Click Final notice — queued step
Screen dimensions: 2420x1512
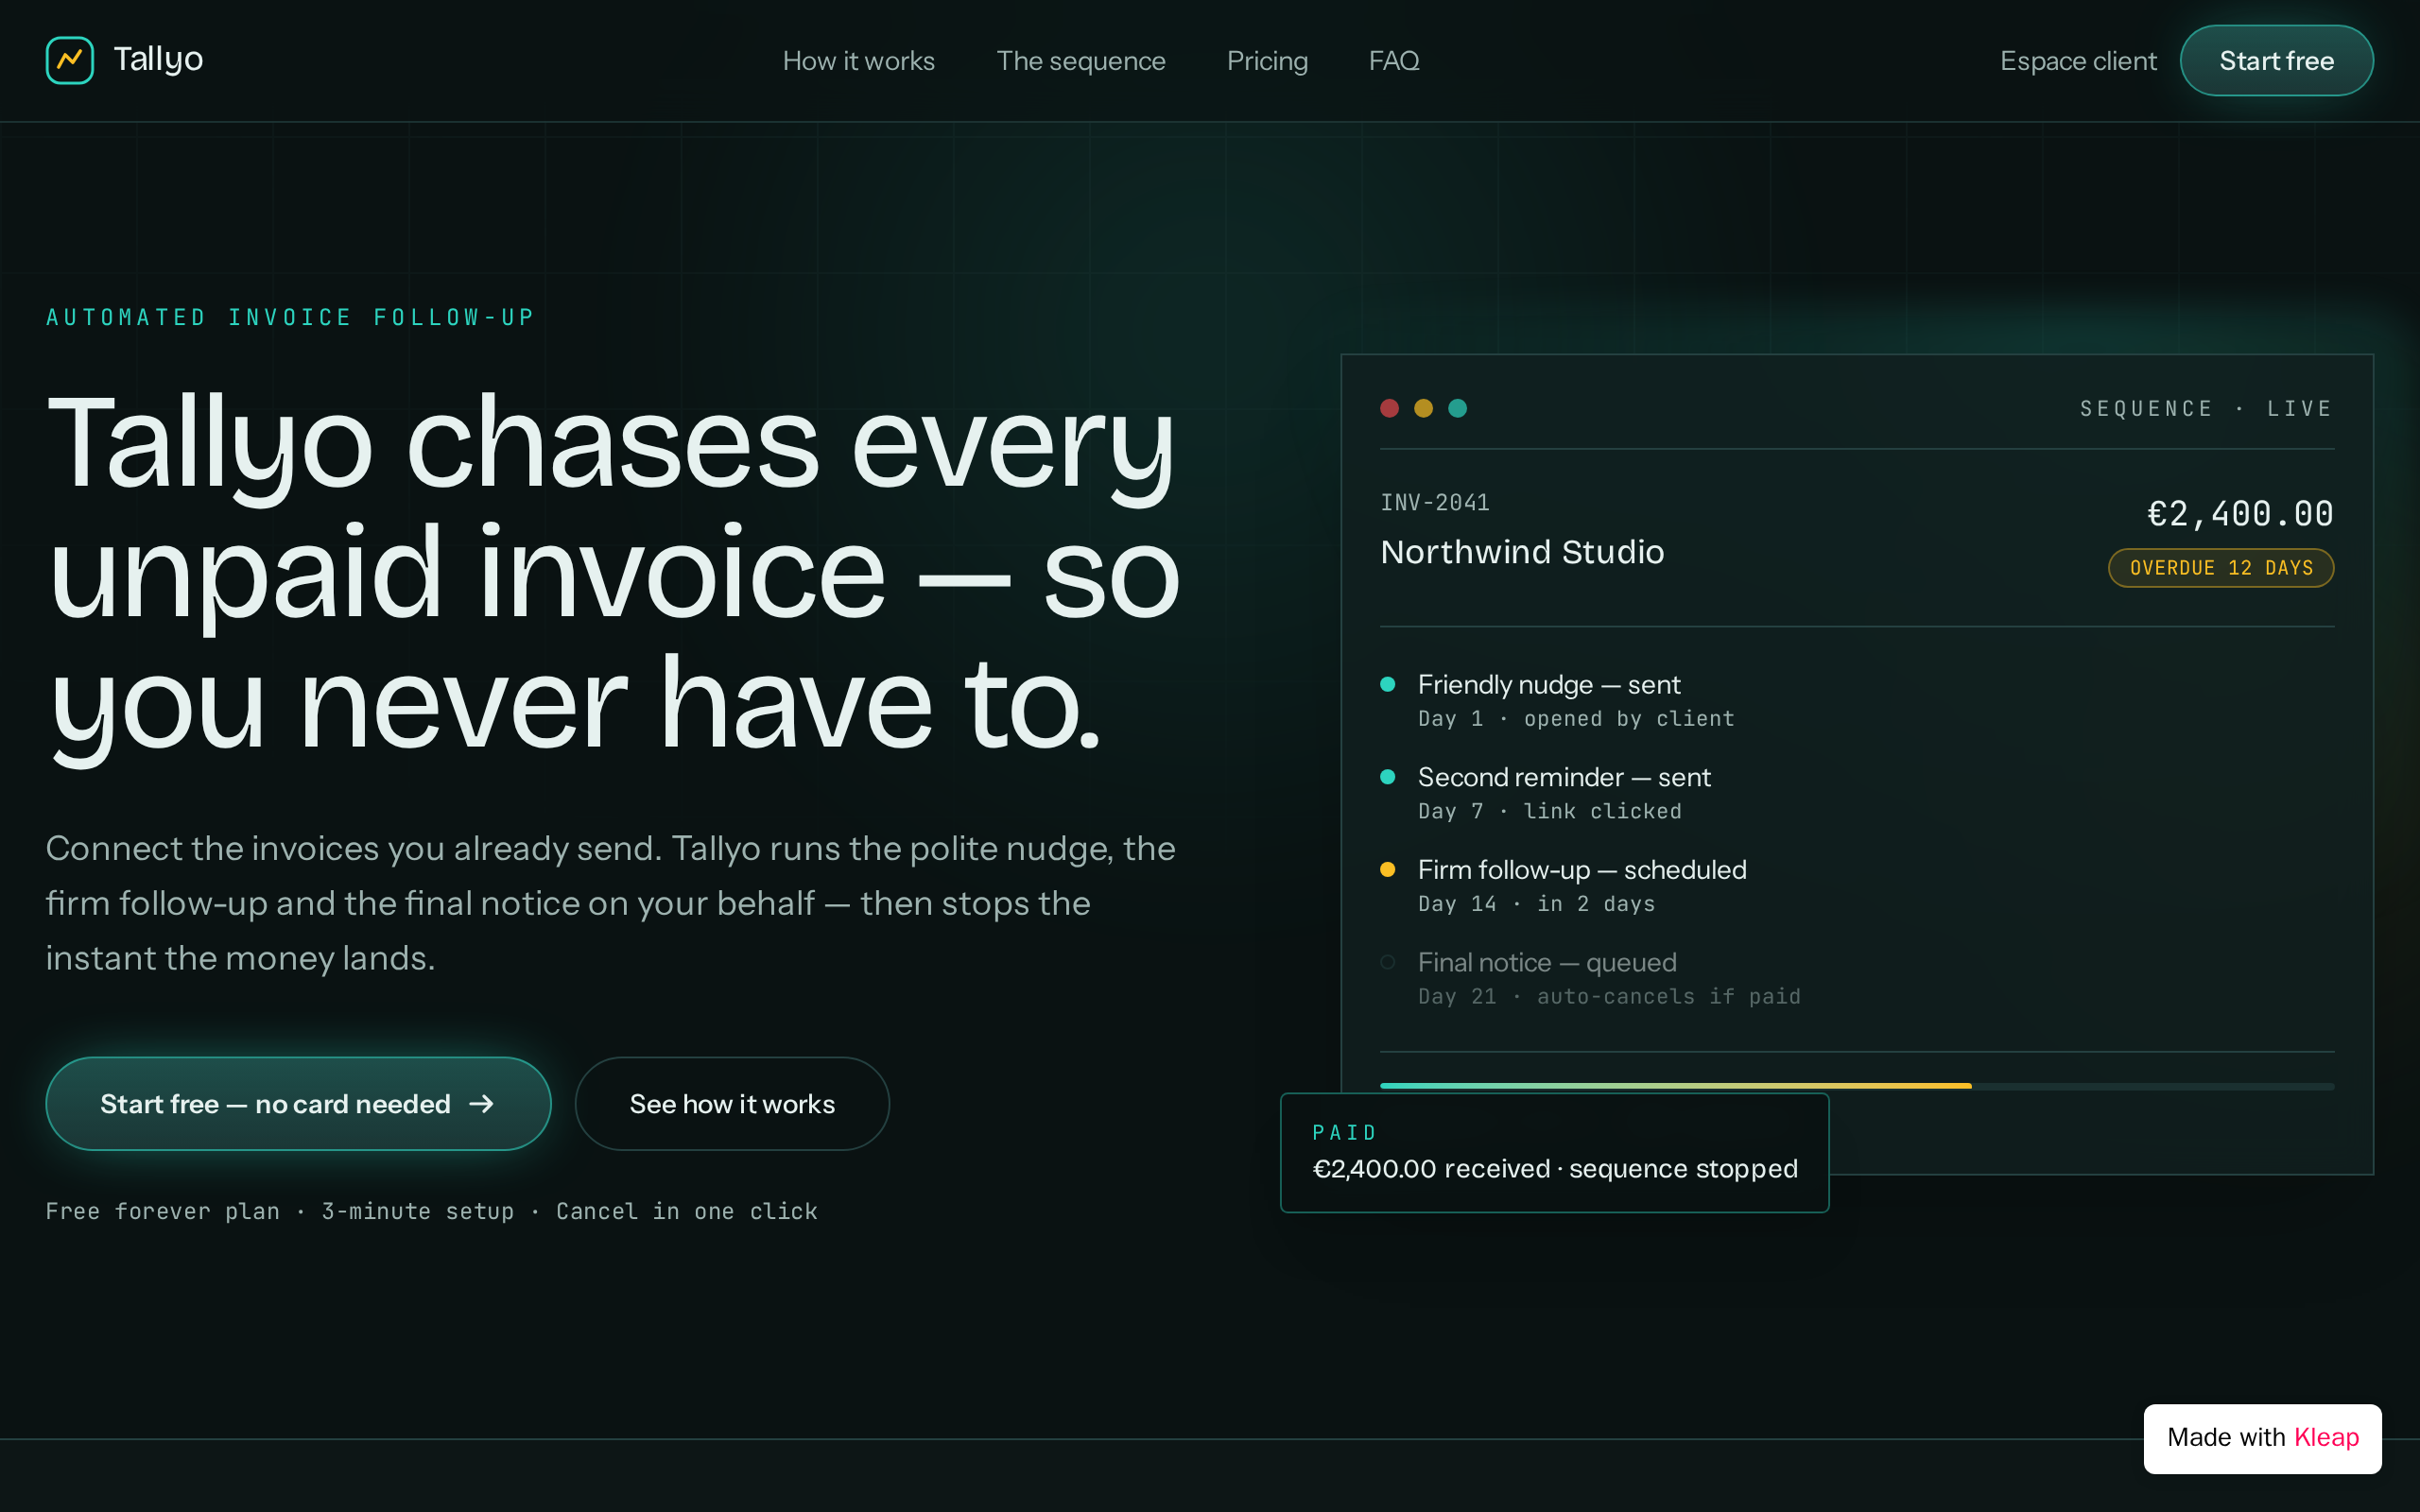(x=1547, y=962)
